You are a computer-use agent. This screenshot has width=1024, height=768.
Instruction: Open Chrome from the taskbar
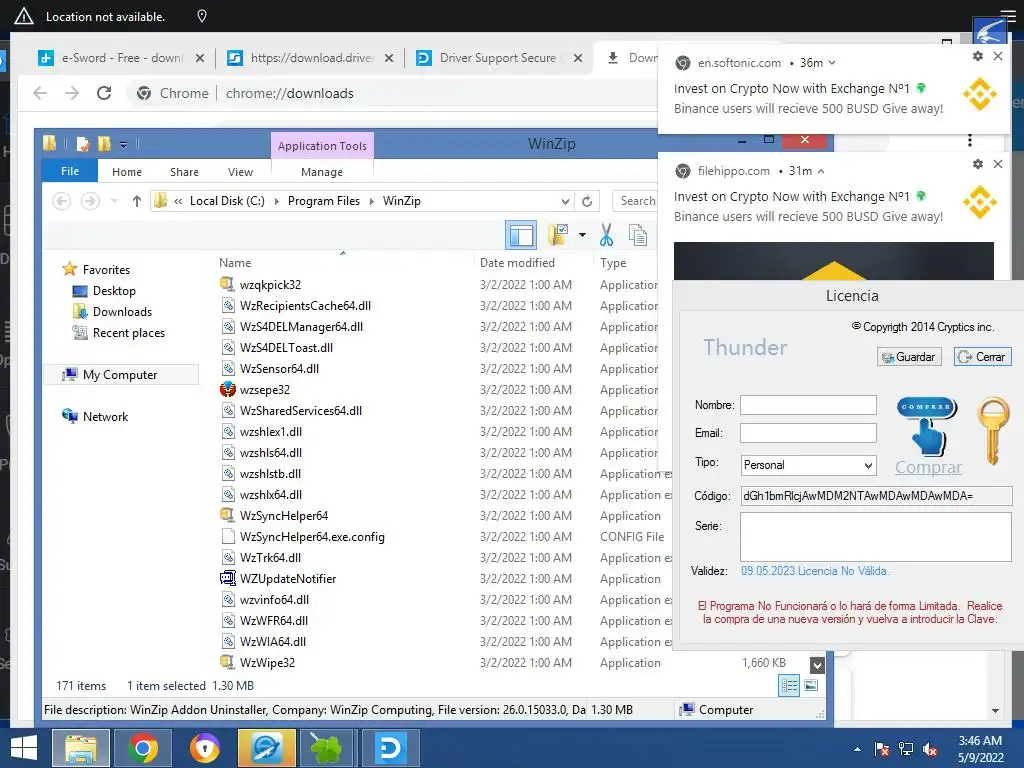[143, 748]
